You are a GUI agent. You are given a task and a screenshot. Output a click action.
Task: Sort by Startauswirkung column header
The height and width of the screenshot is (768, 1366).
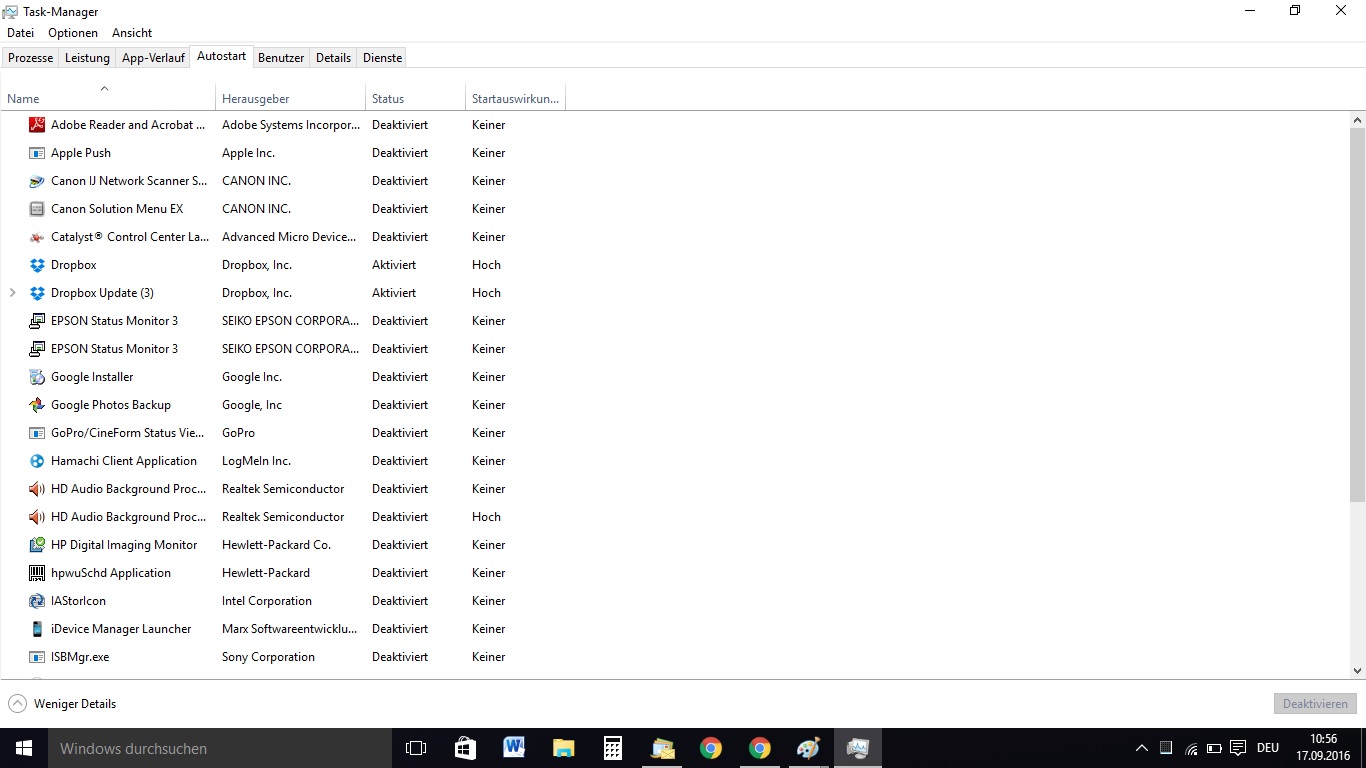(x=516, y=98)
